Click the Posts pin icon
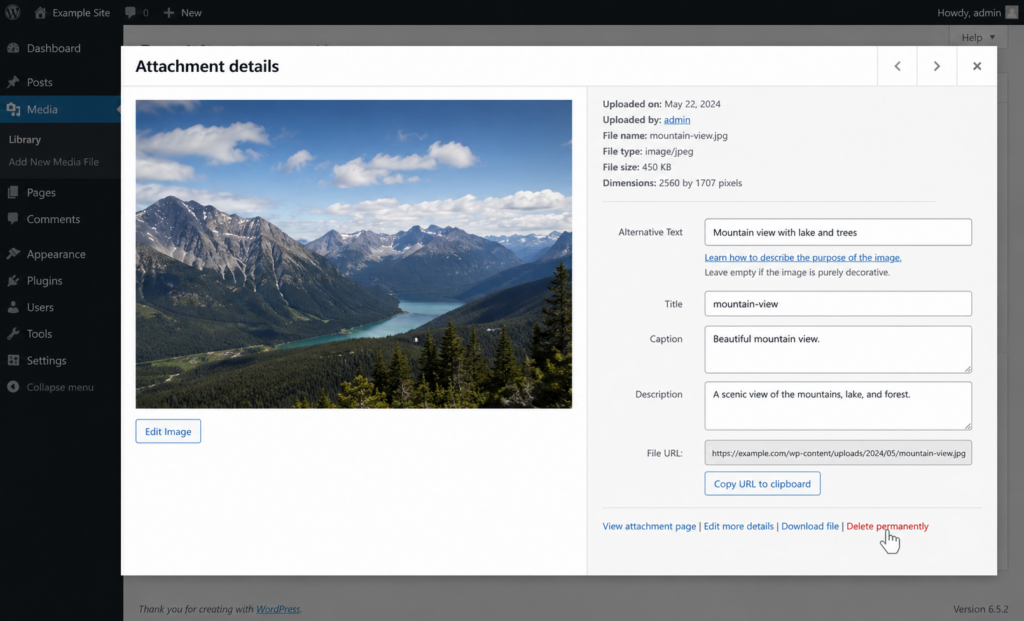Viewport: 1024px width, 621px height. 13,82
